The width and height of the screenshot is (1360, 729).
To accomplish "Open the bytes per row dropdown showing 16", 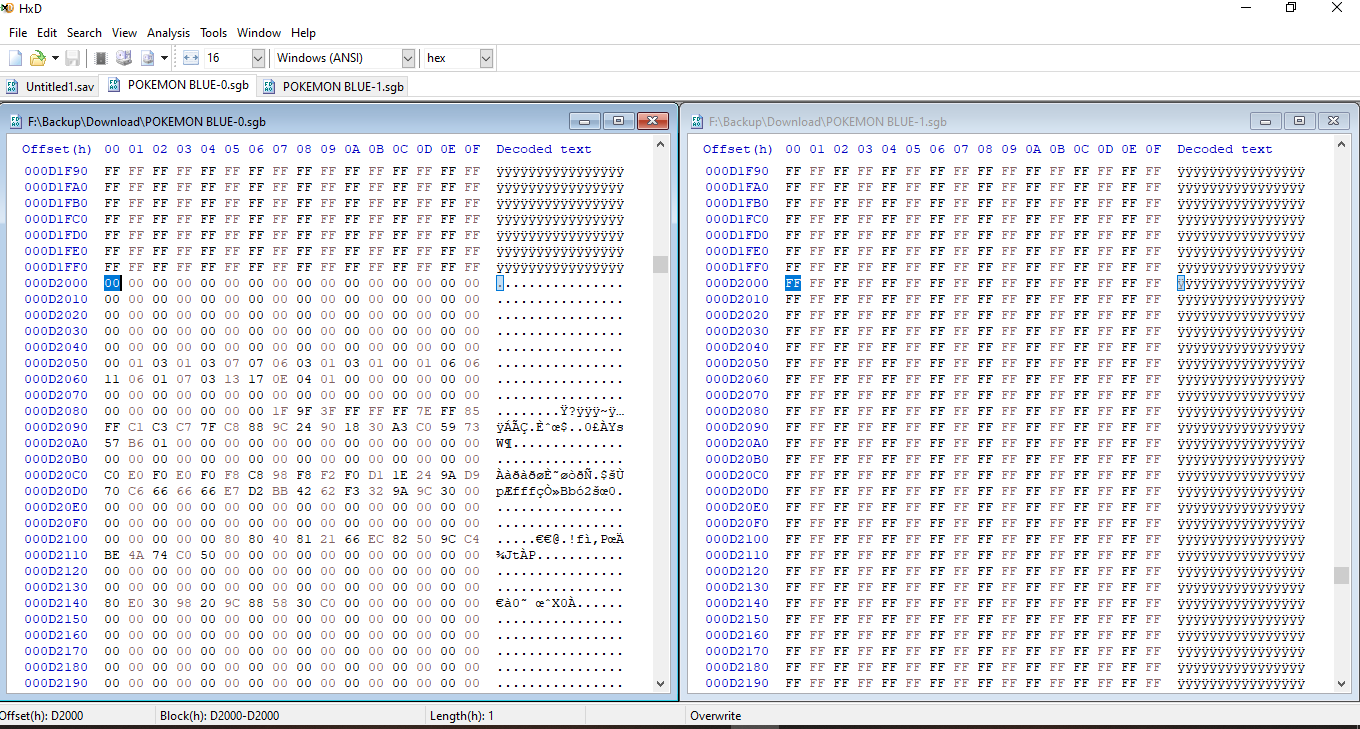I will click(258, 58).
